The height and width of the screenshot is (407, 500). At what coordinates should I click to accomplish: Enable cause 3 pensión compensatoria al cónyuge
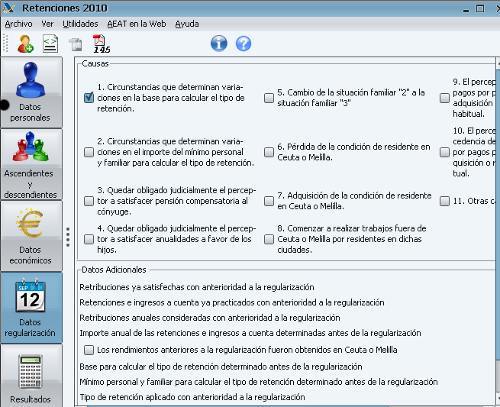[89, 201]
